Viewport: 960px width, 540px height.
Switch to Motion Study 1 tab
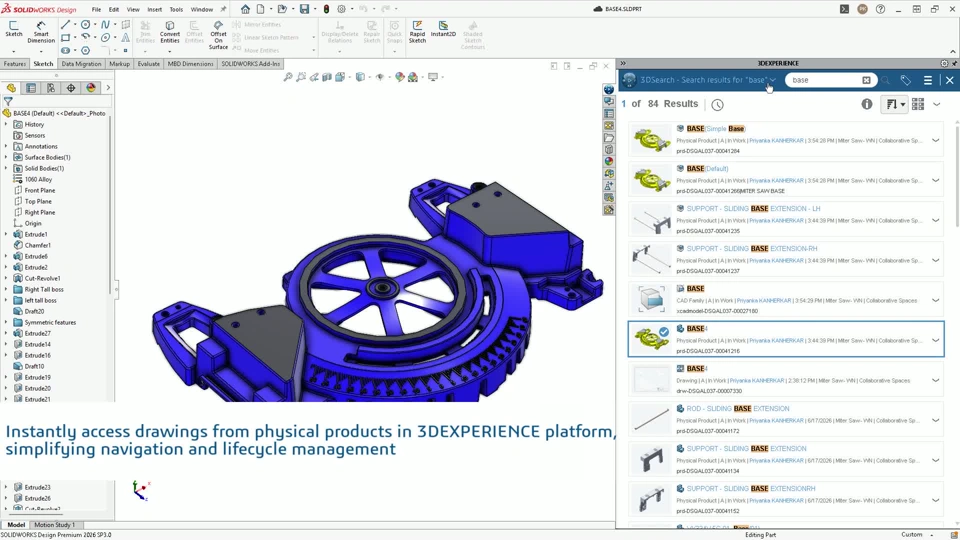click(54, 525)
